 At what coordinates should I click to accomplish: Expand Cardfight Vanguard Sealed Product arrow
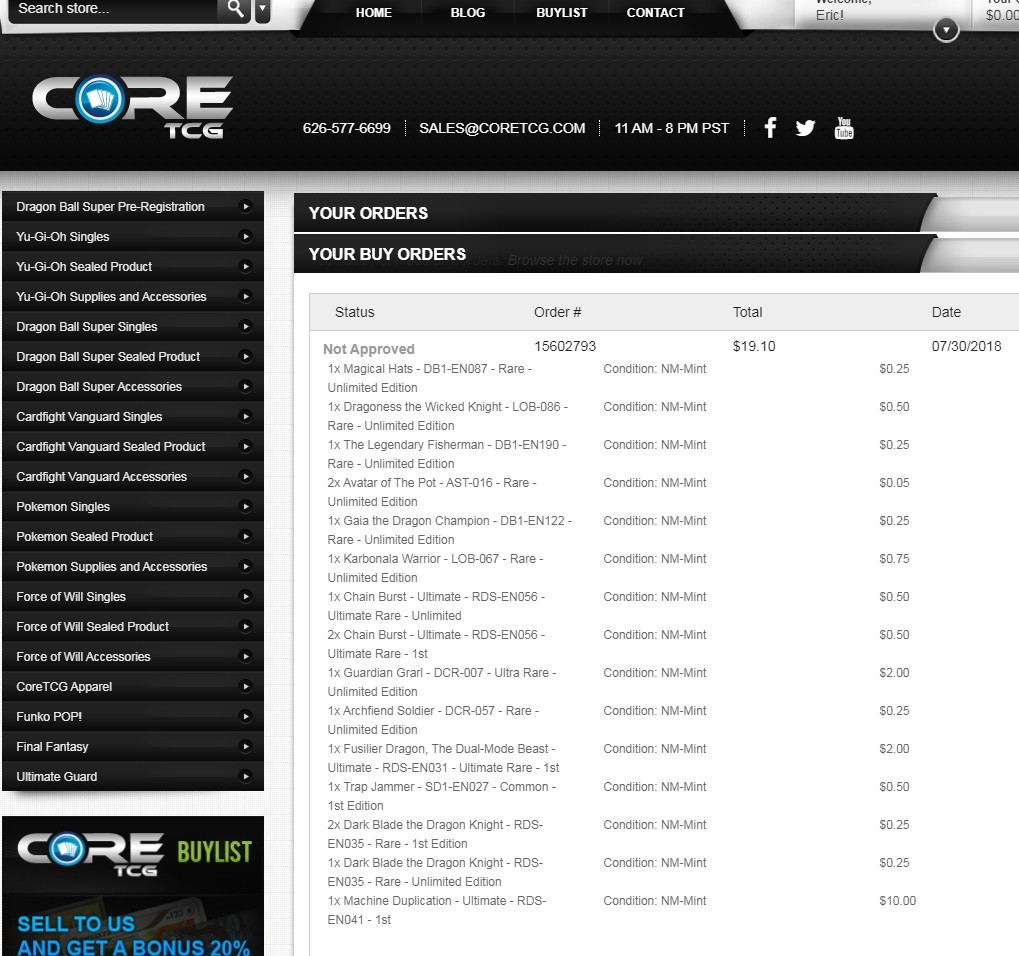246,446
